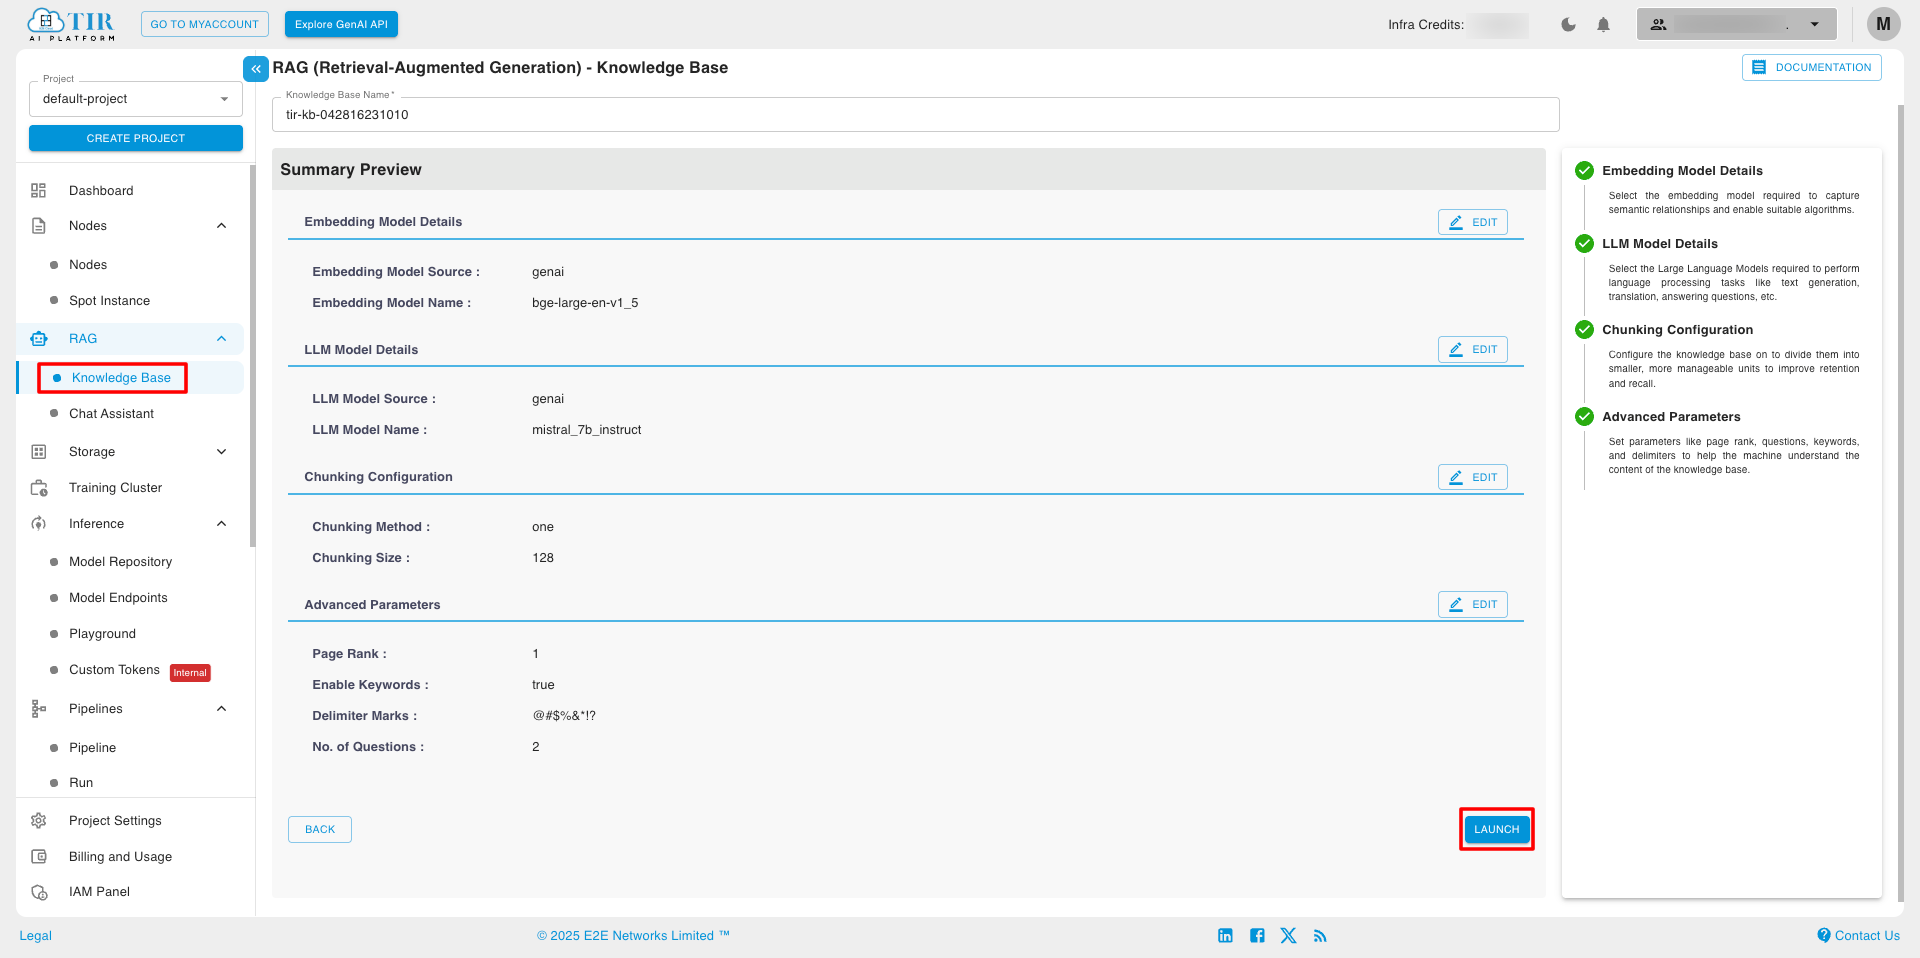This screenshot has width=1920, height=958.
Task: Click the TIR AI Platform logo
Action: click(72, 24)
